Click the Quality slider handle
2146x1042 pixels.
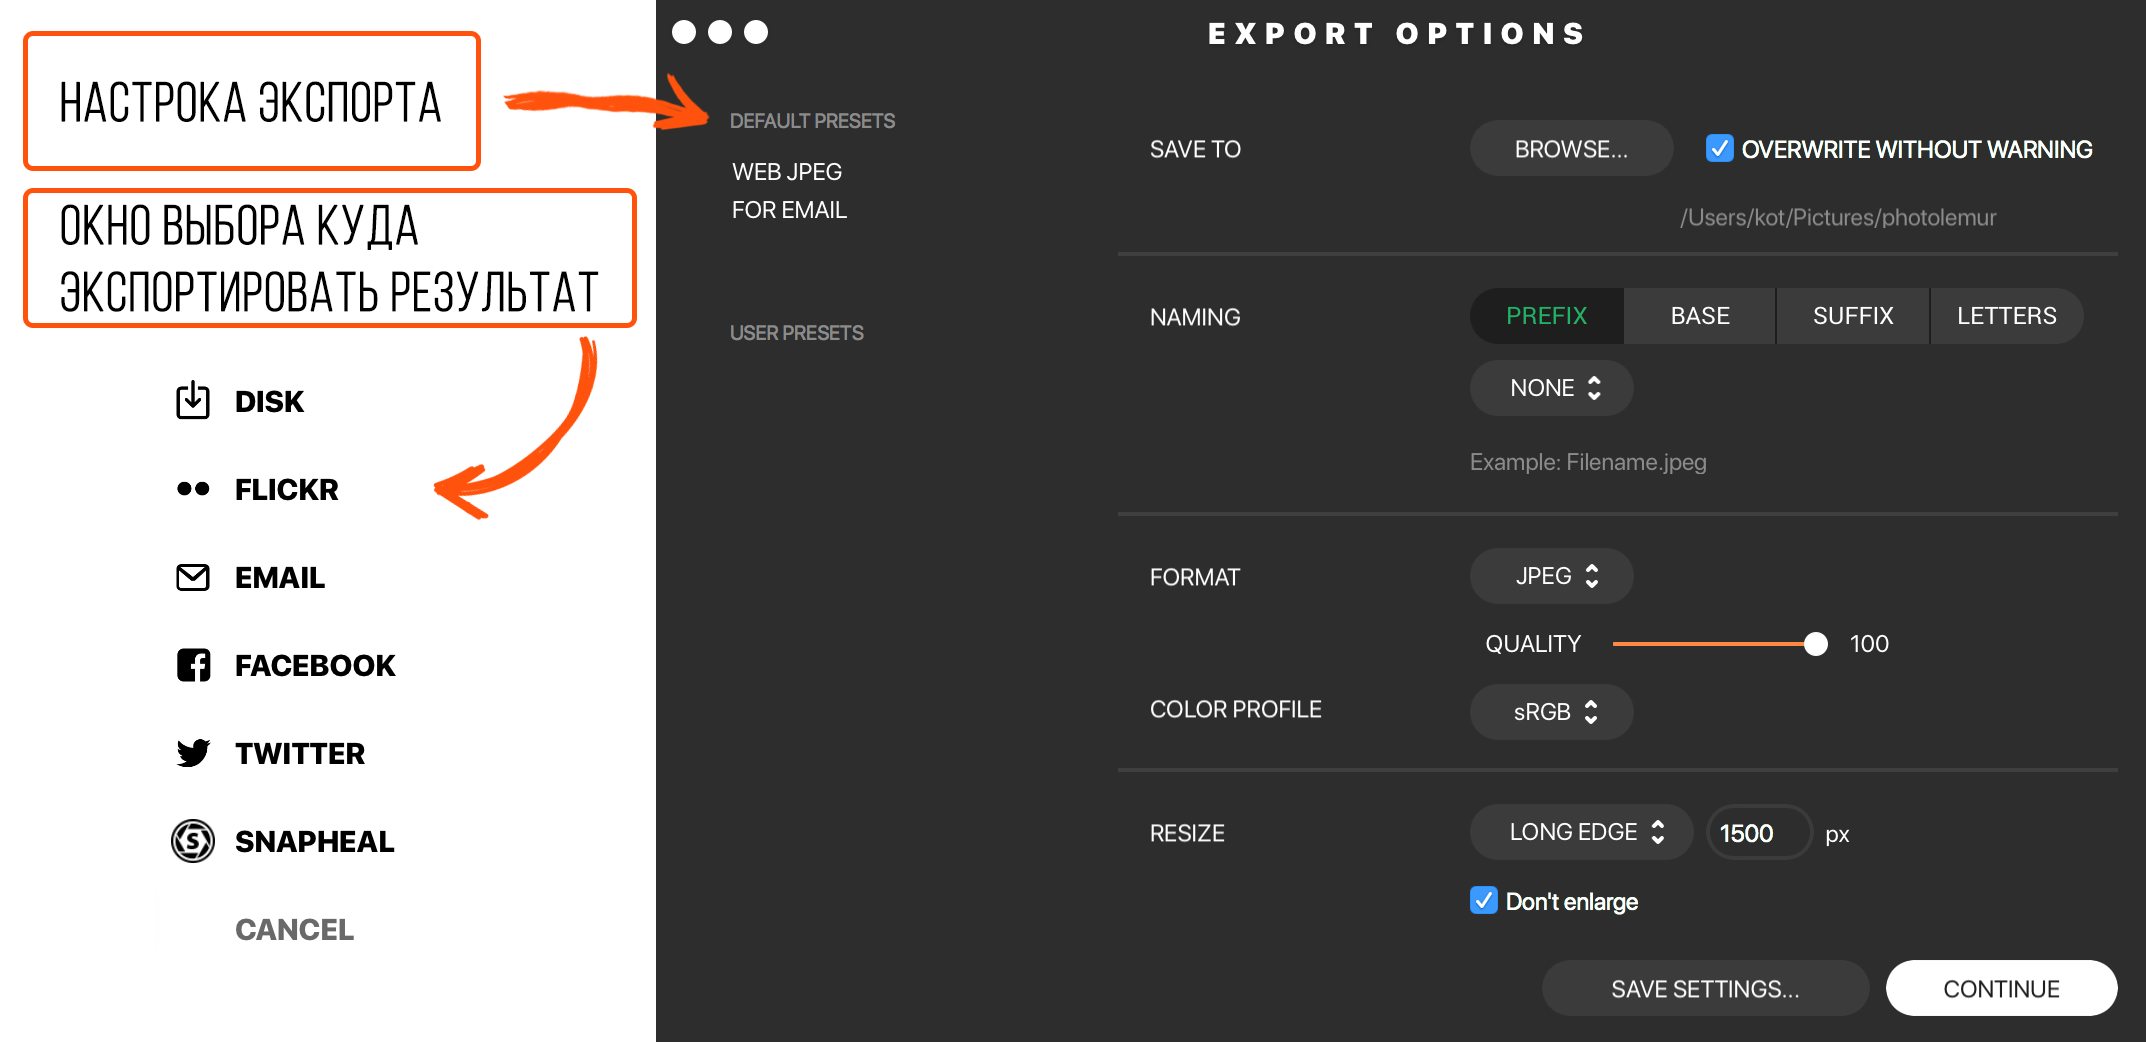click(1815, 644)
